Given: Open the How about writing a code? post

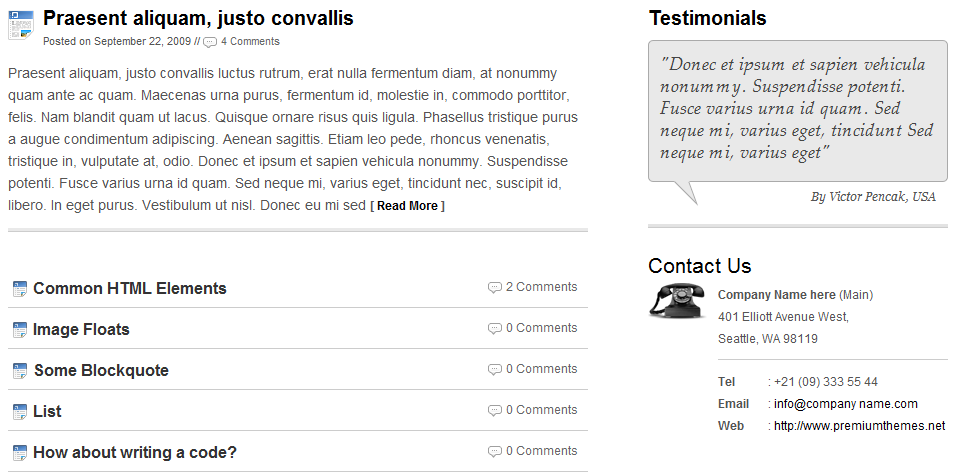Looking at the screenshot, I should 135,452.
